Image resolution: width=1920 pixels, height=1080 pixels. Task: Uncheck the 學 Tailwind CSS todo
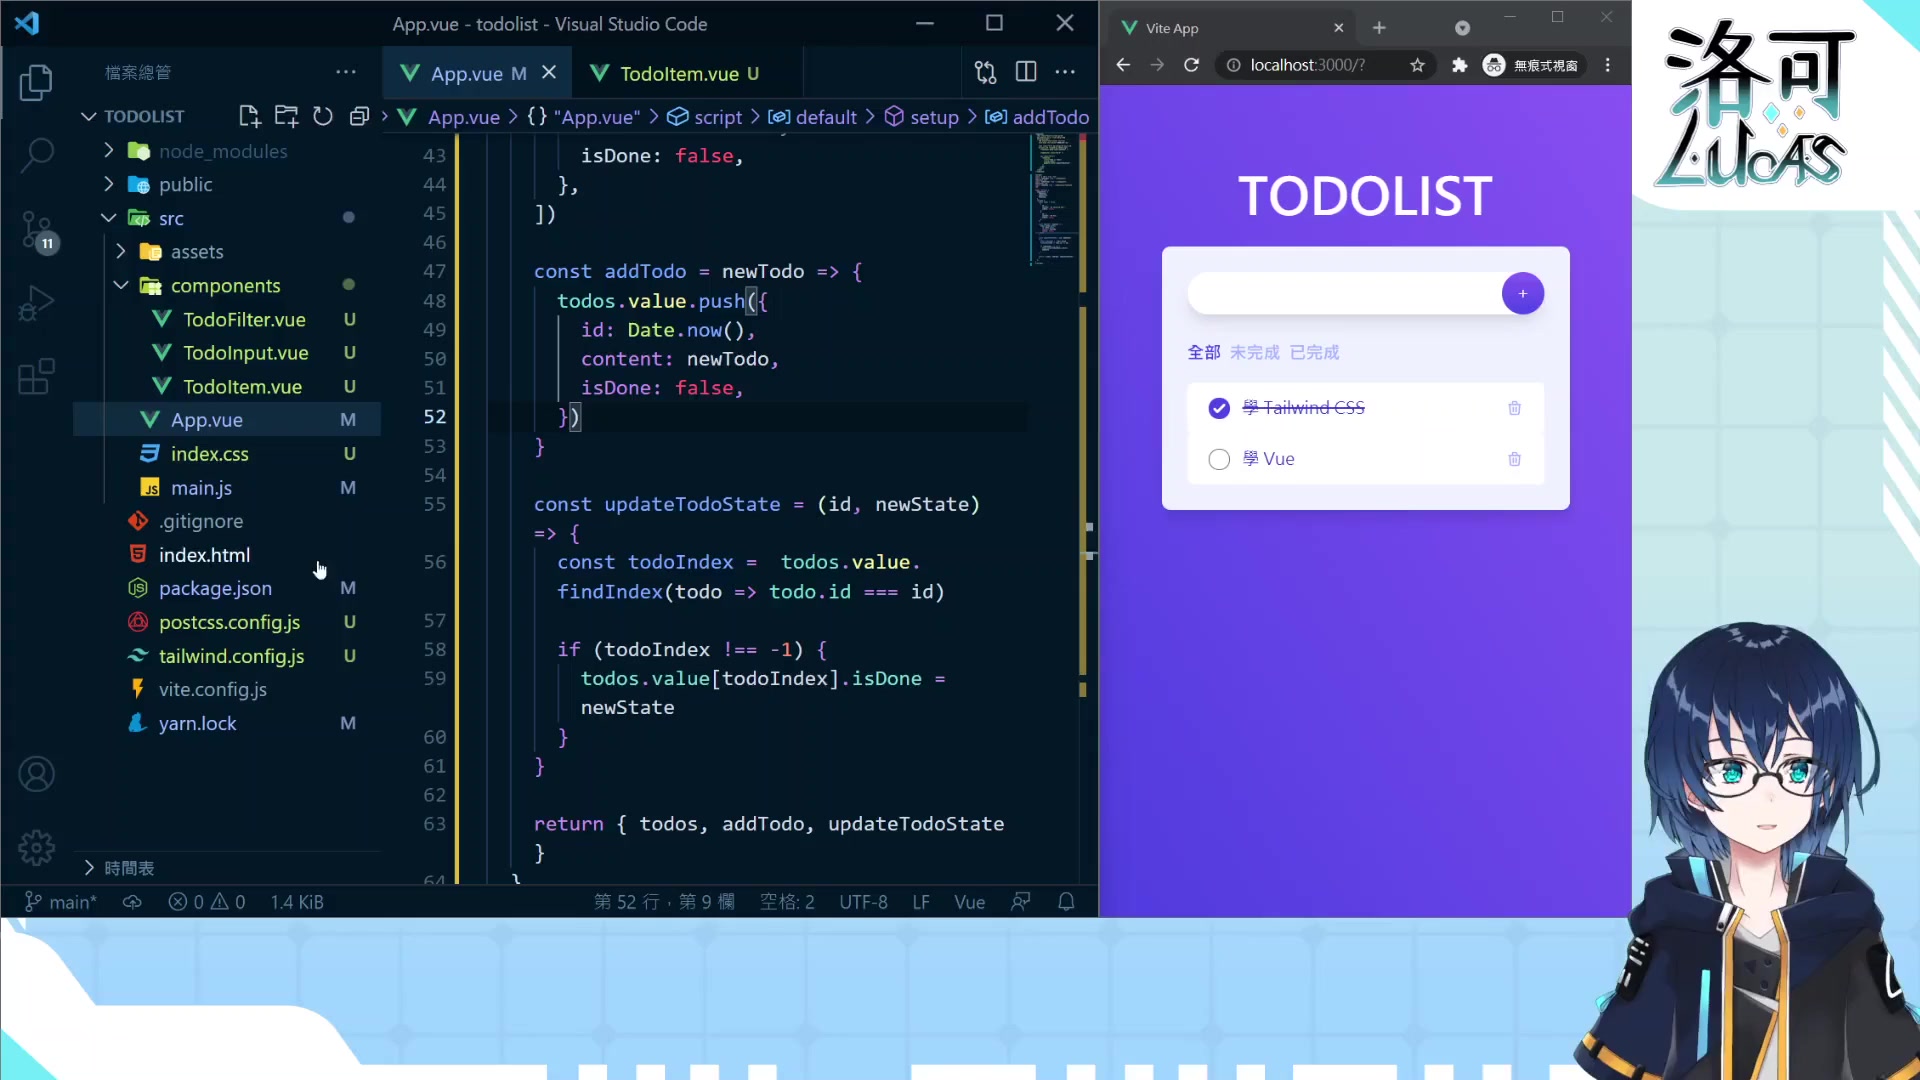pyautogui.click(x=1219, y=408)
